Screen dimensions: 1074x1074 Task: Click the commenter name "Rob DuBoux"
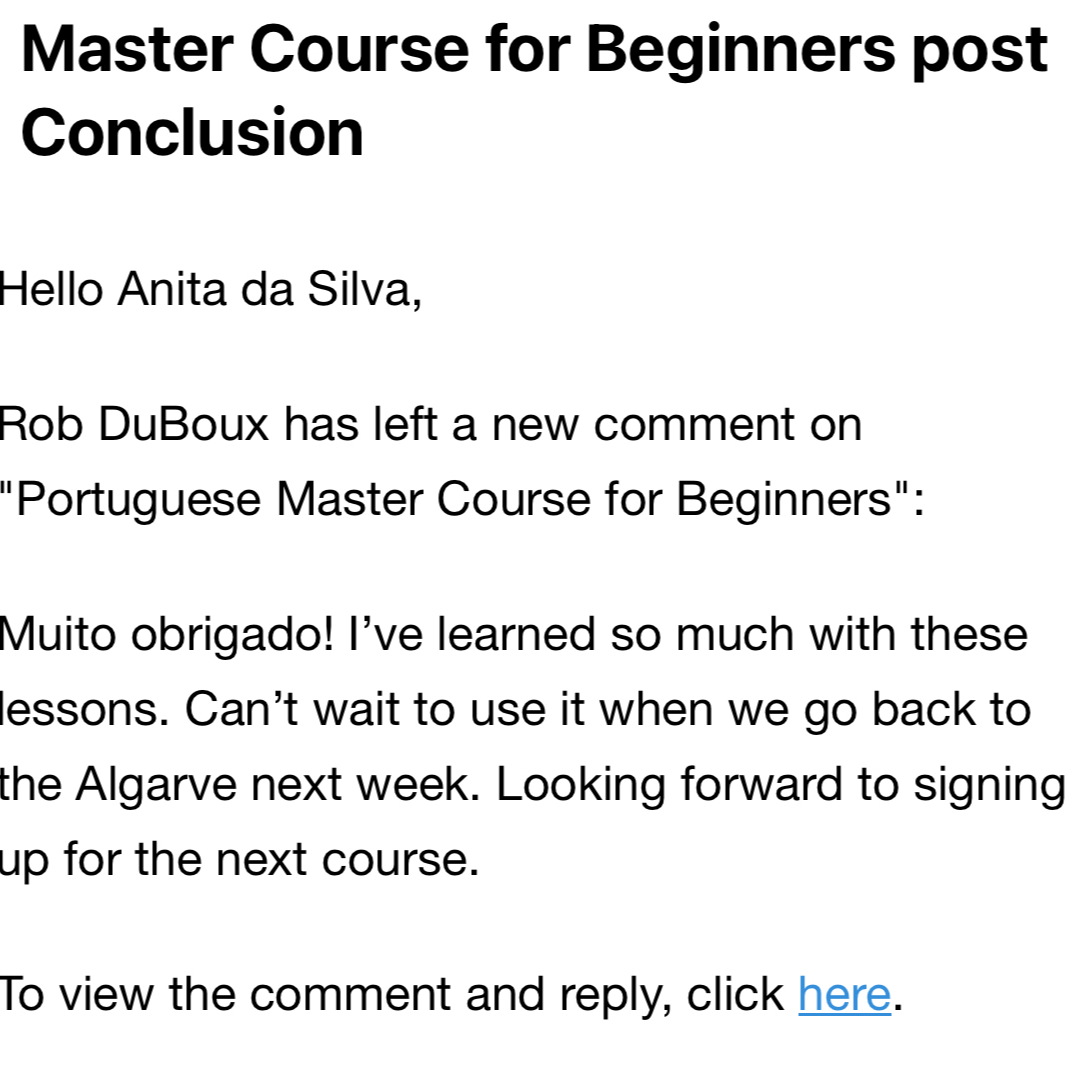(134, 425)
